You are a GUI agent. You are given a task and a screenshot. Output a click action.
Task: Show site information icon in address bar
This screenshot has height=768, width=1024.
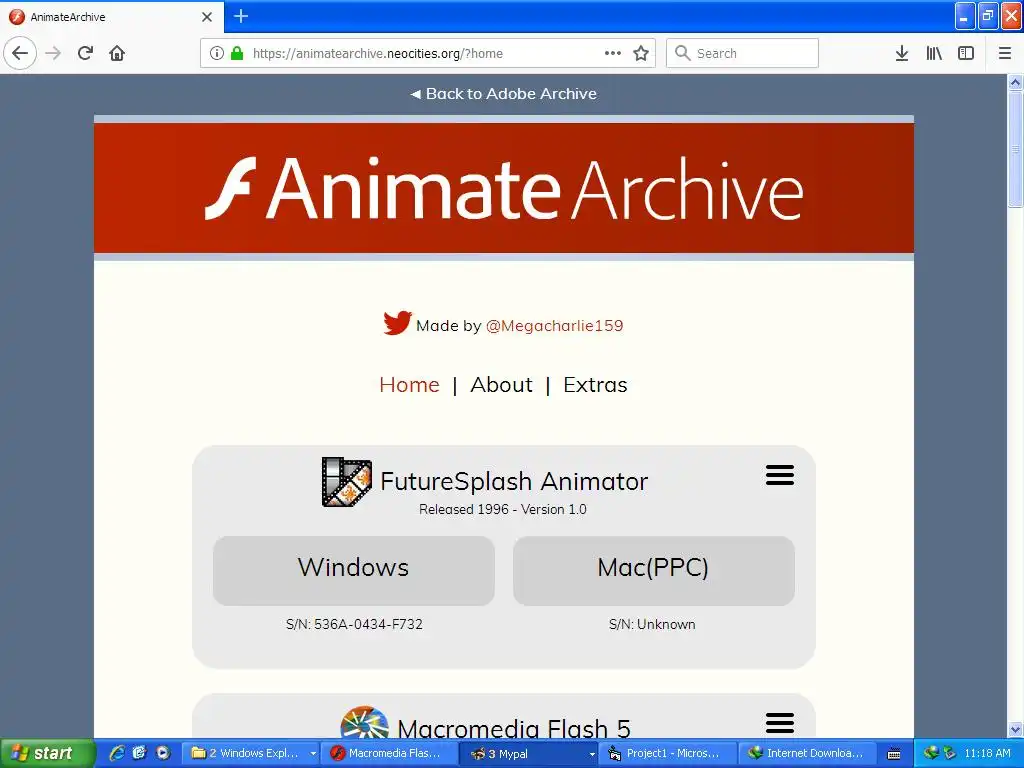pos(217,53)
